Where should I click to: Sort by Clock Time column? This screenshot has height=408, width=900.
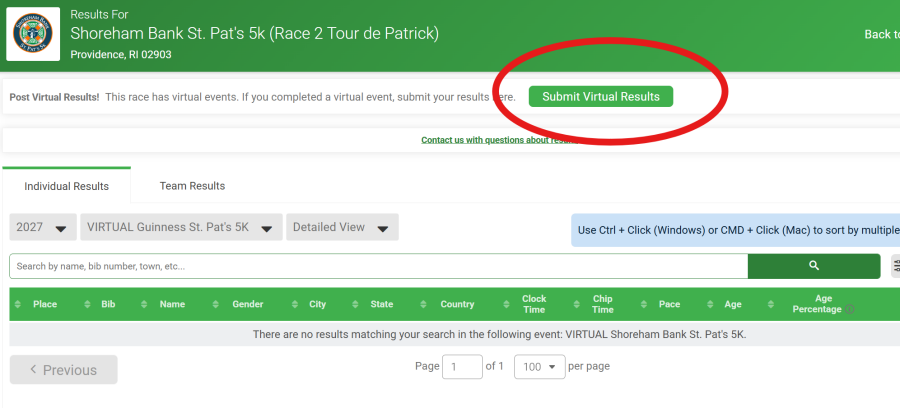click(534, 304)
